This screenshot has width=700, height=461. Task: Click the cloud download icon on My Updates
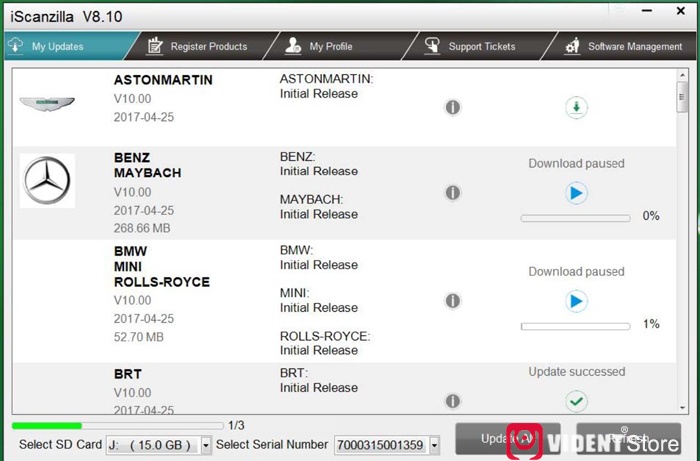click(x=16, y=46)
